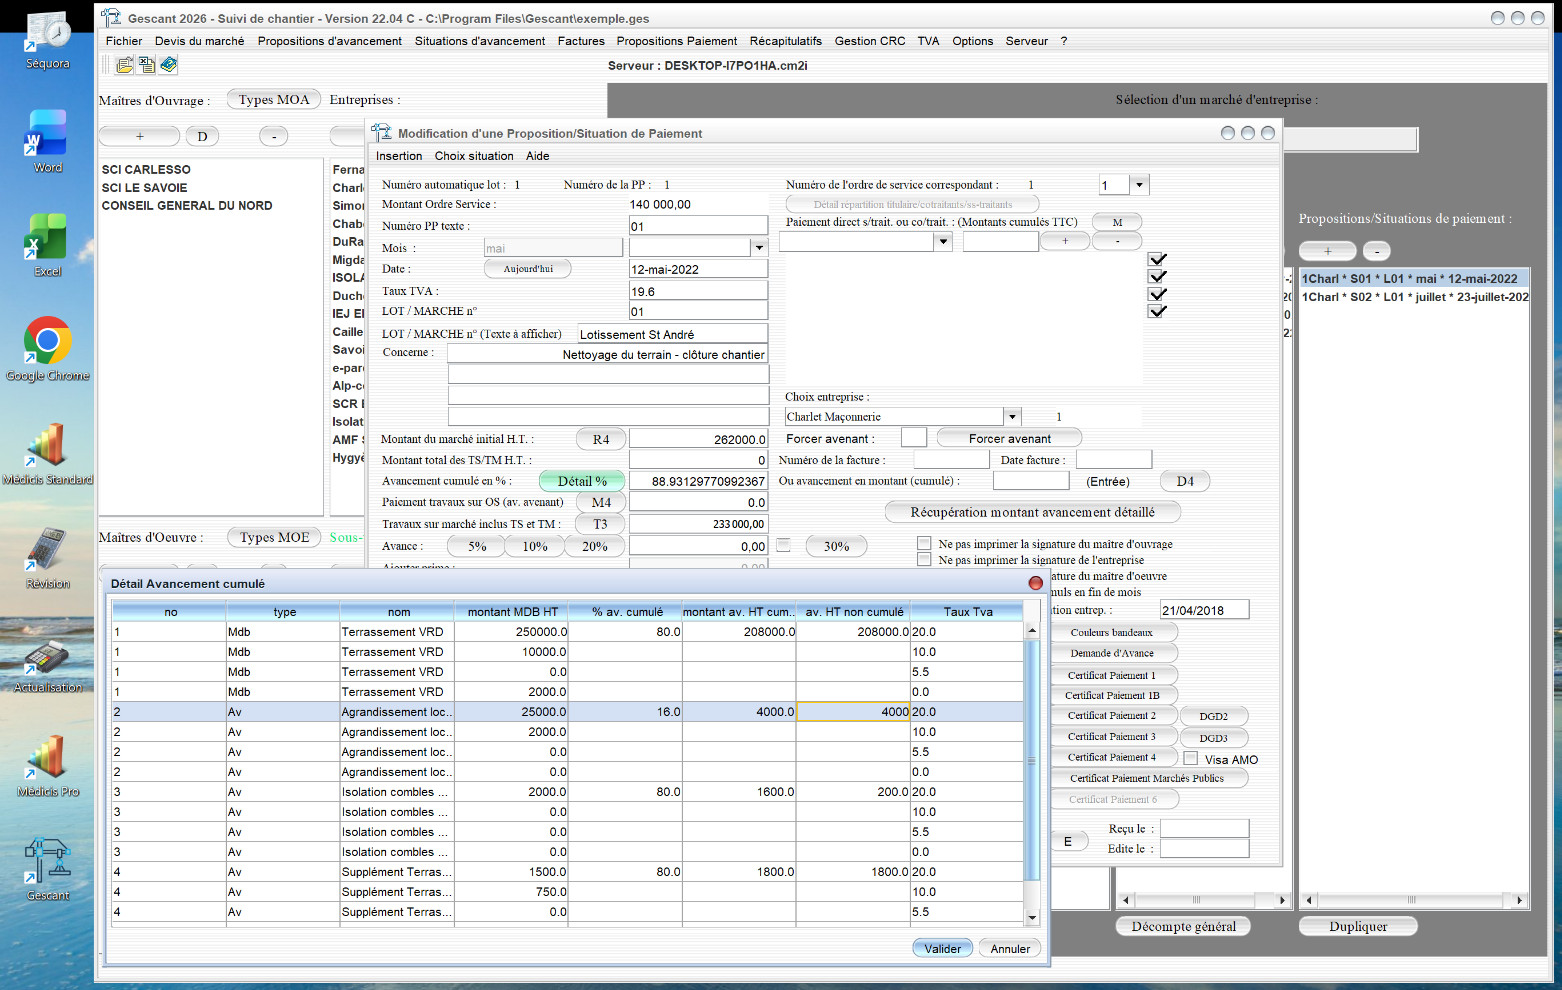Click the horizontal scrollbar under the Propositions/Situations list
This screenshot has height=990, width=1562.
point(1413,900)
